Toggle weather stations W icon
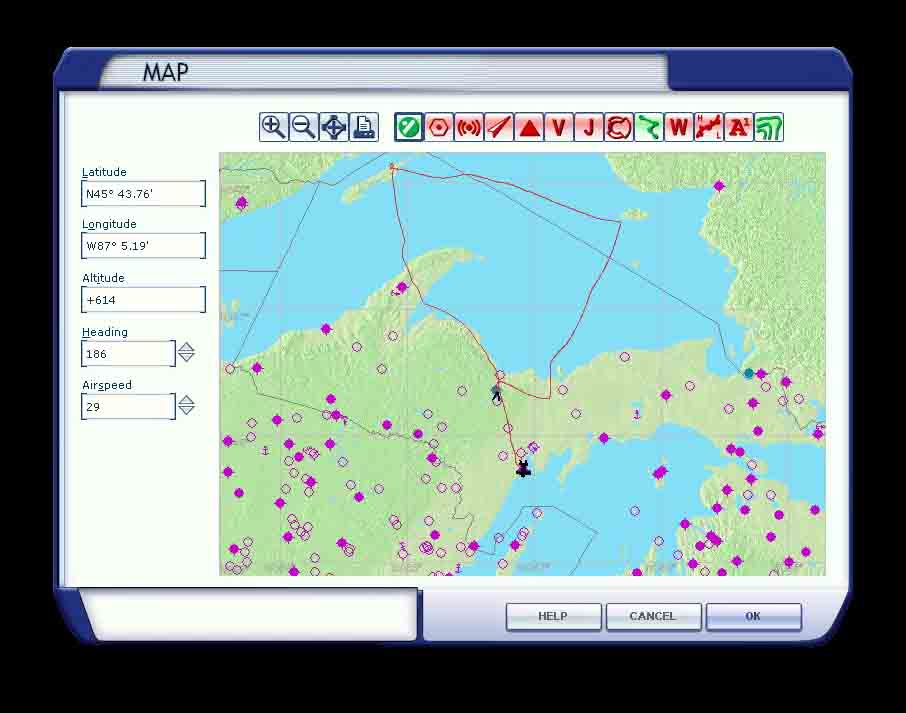This screenshot has height=713, width=906. (x=678, y=127)
